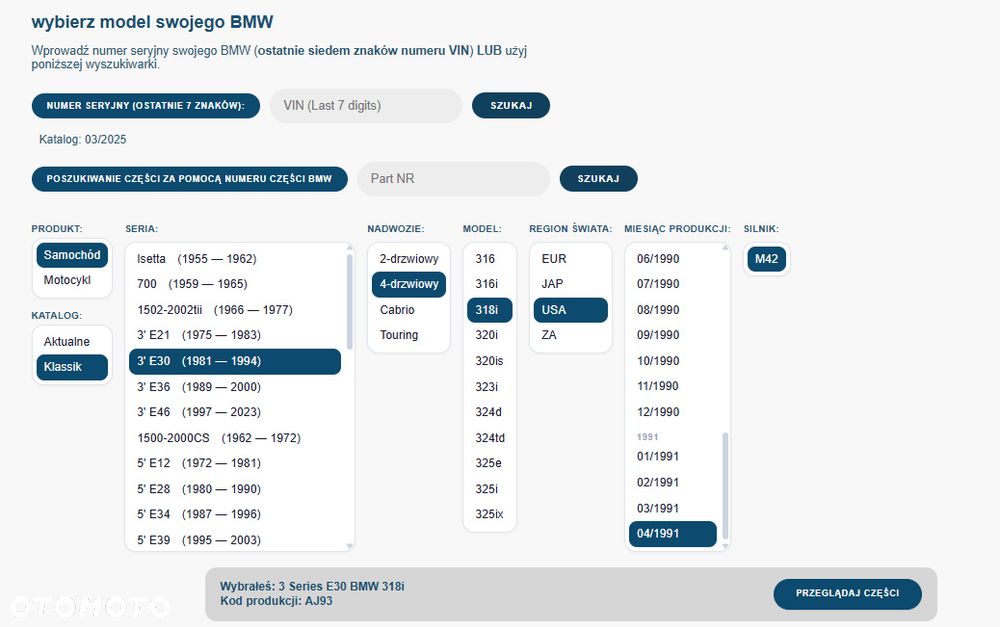
Task: Select EUR world region
Action: tap(570, 259)
